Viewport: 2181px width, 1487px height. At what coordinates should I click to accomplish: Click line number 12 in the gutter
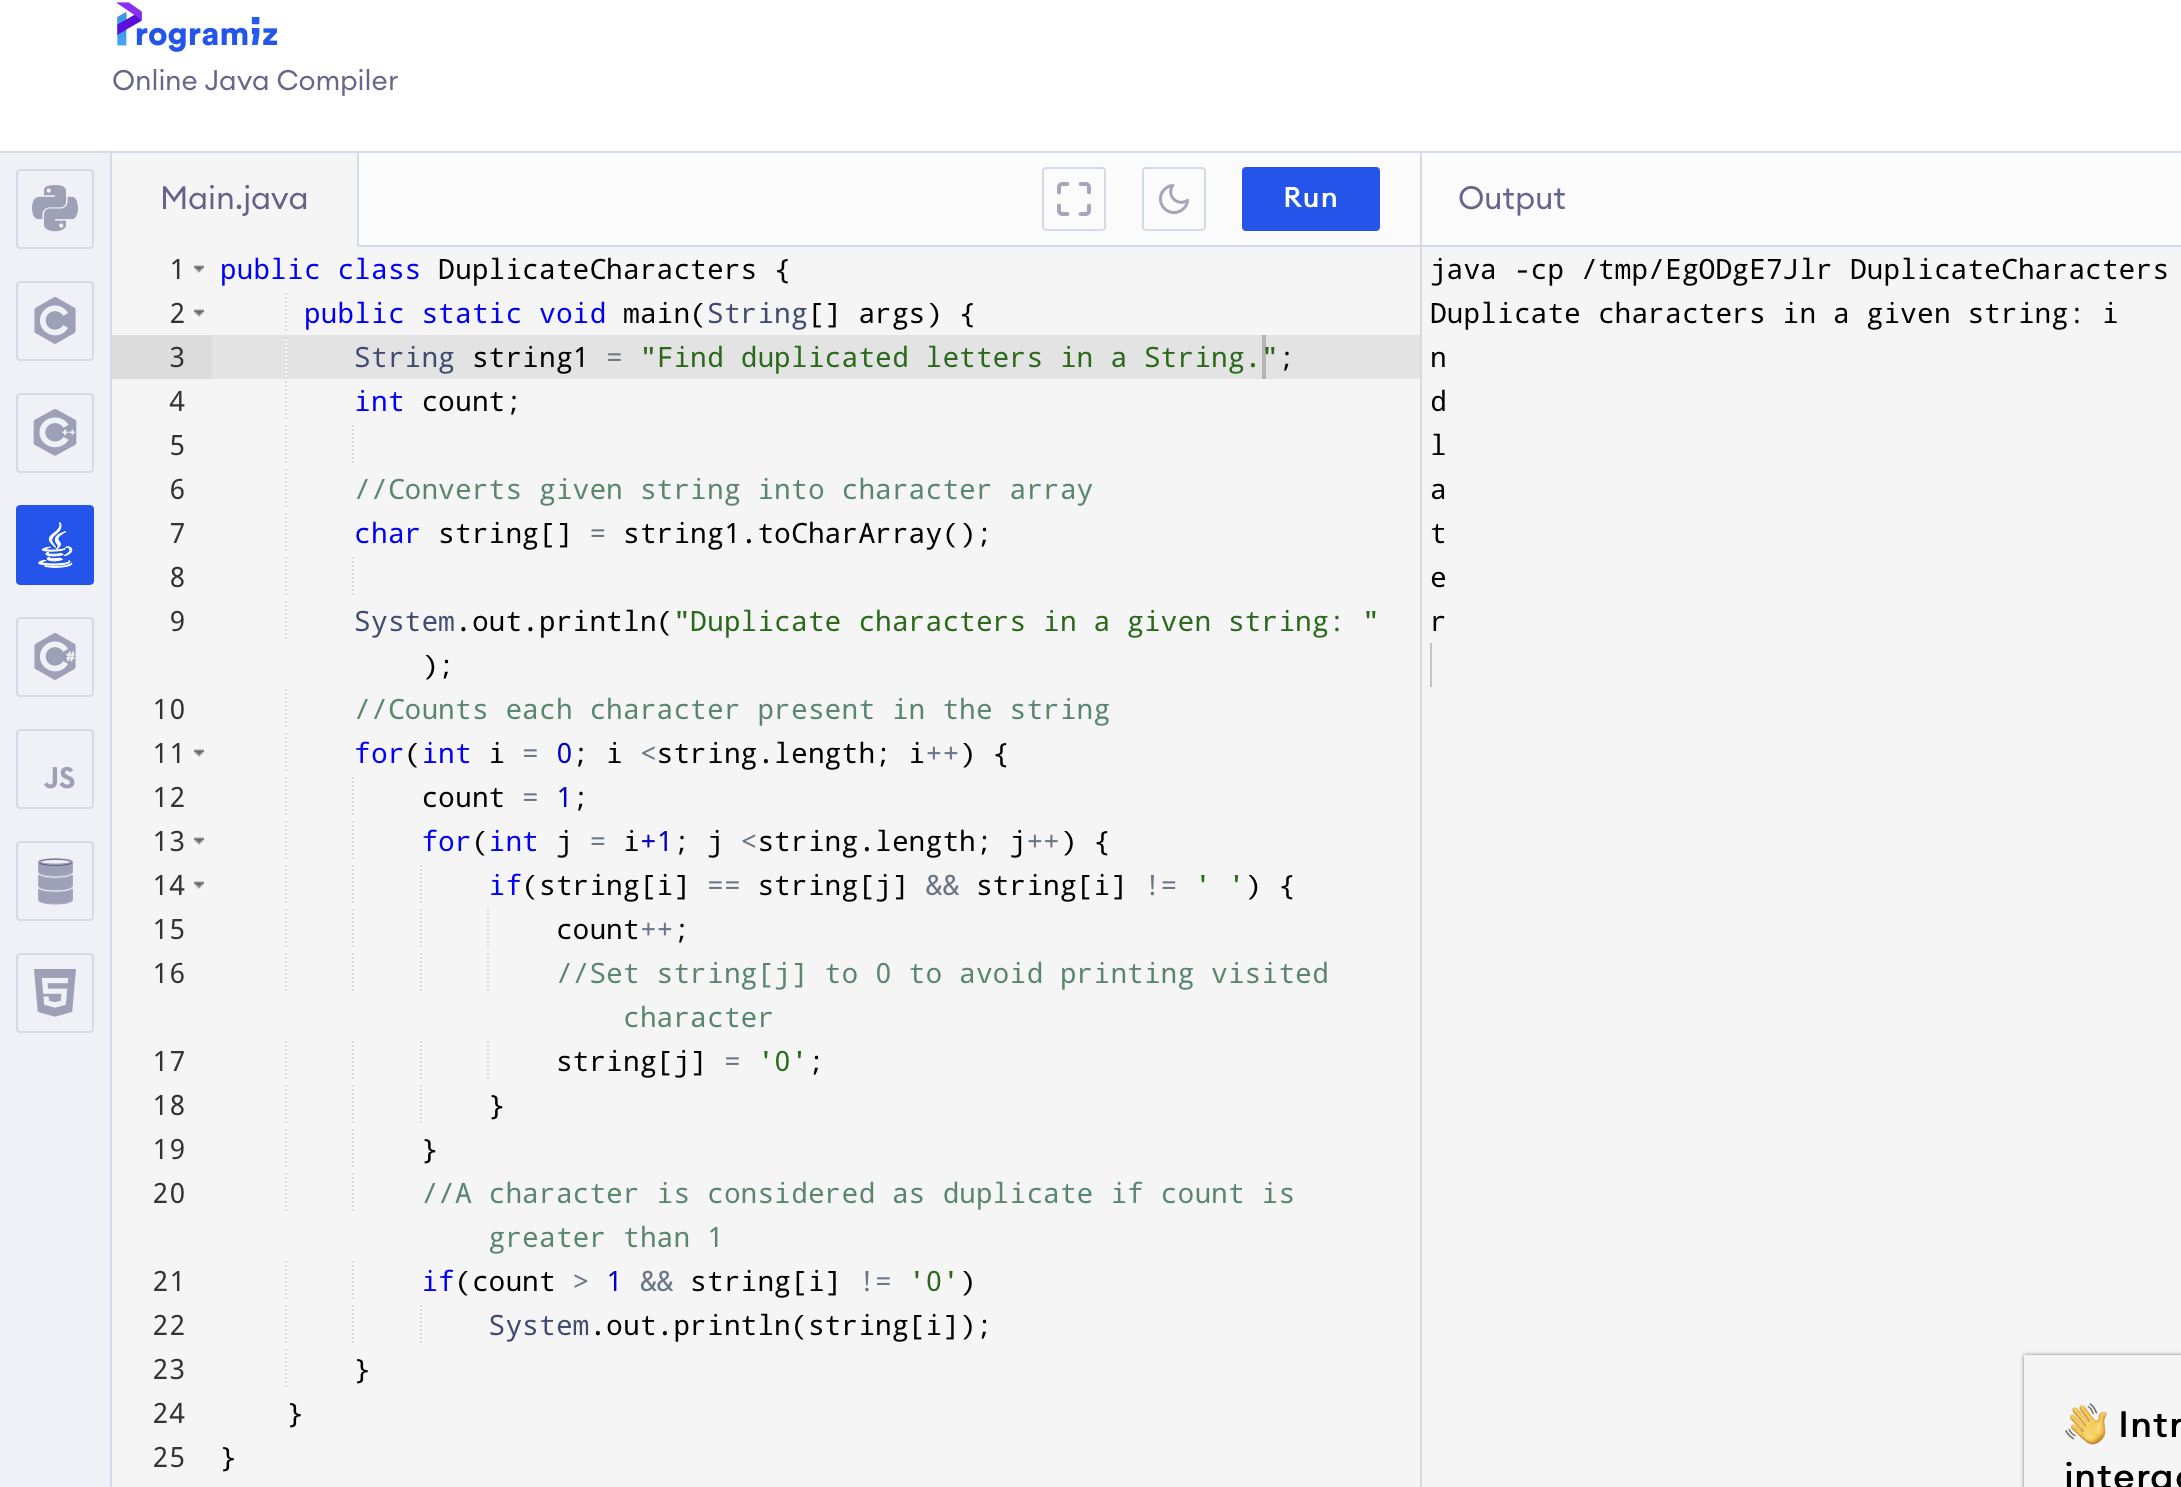point(169,798)
